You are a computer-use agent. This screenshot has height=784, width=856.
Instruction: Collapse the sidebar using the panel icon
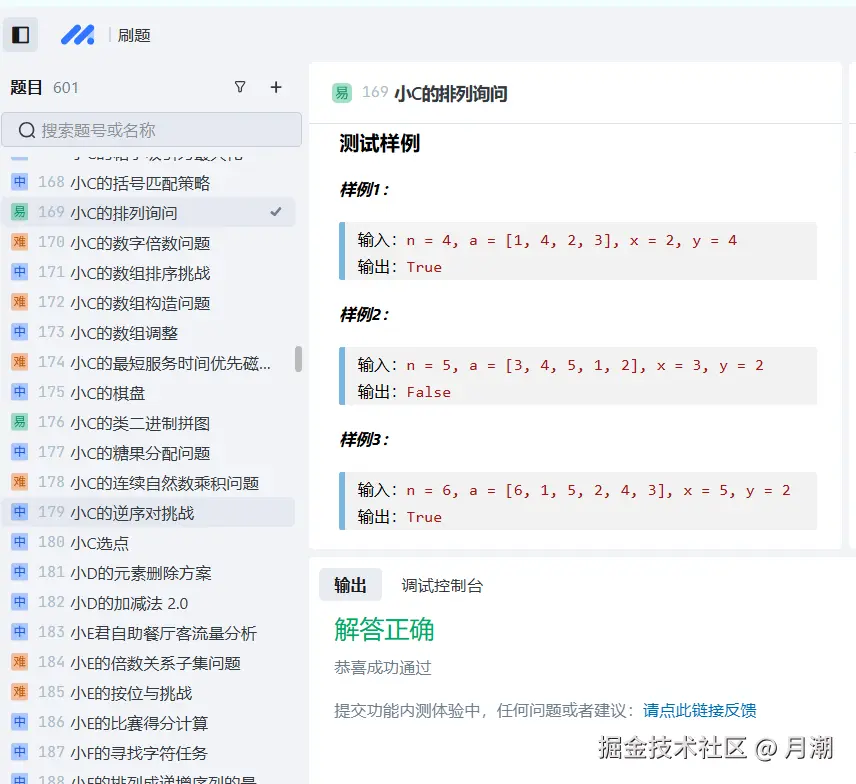[20, 34]
